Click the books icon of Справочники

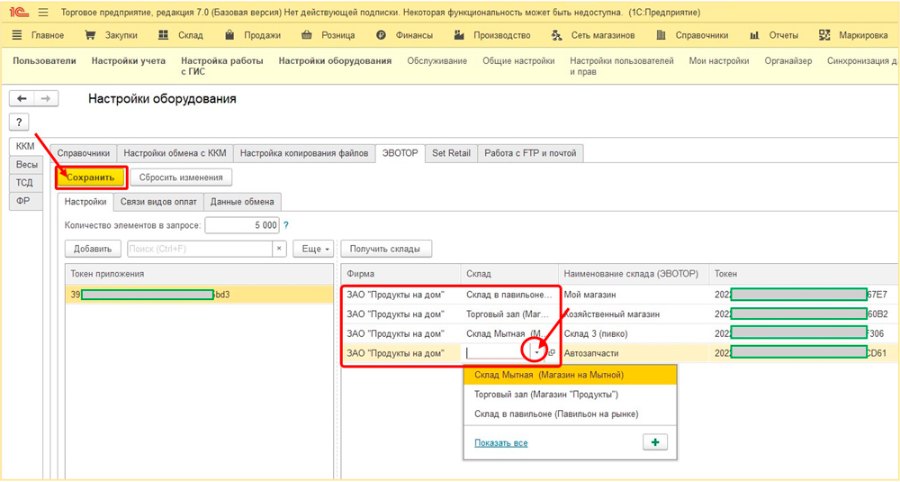661,36
